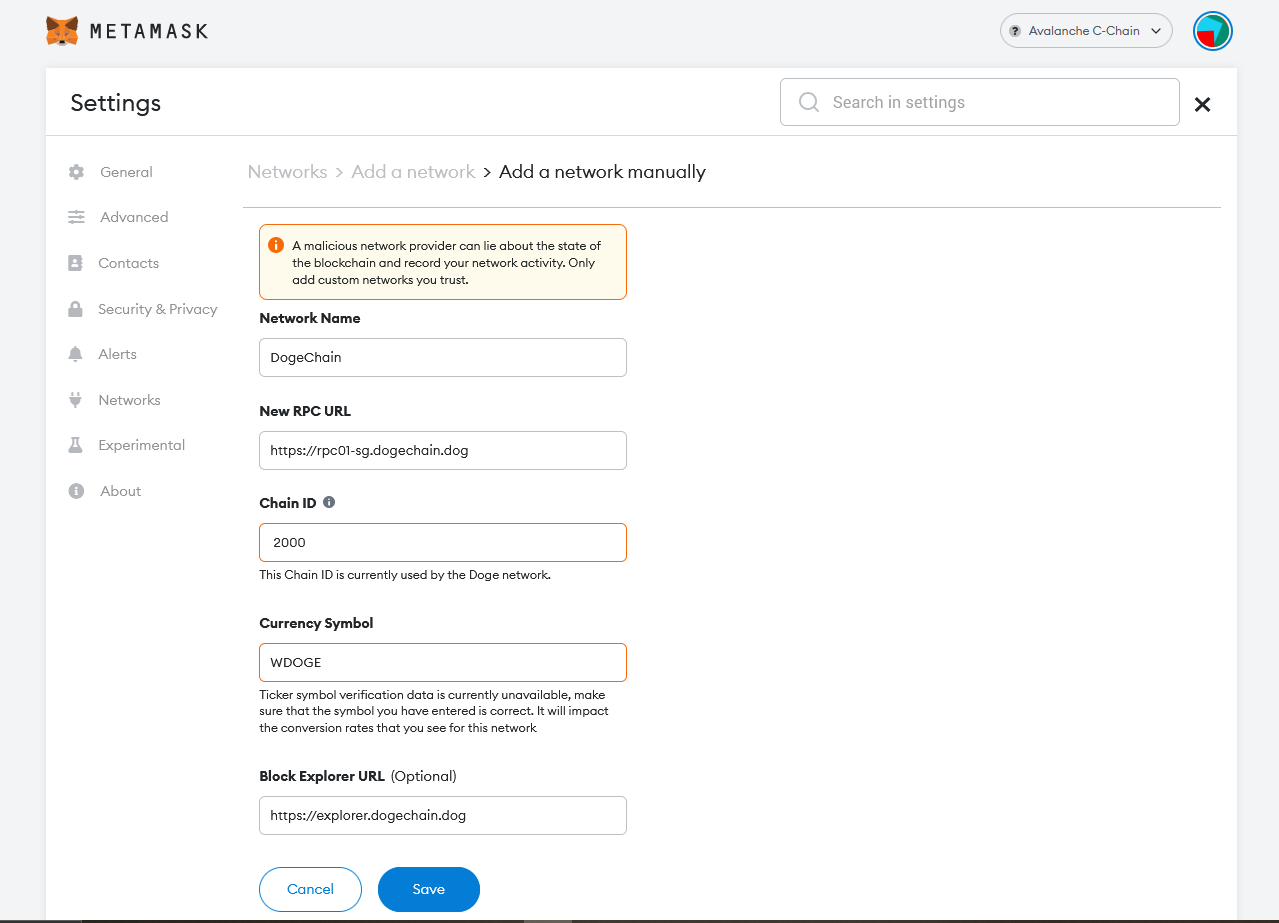Viewport: 1279px width, 923px height.
Task: Click the question mark network icon
Action: (x=1015, y=31)
